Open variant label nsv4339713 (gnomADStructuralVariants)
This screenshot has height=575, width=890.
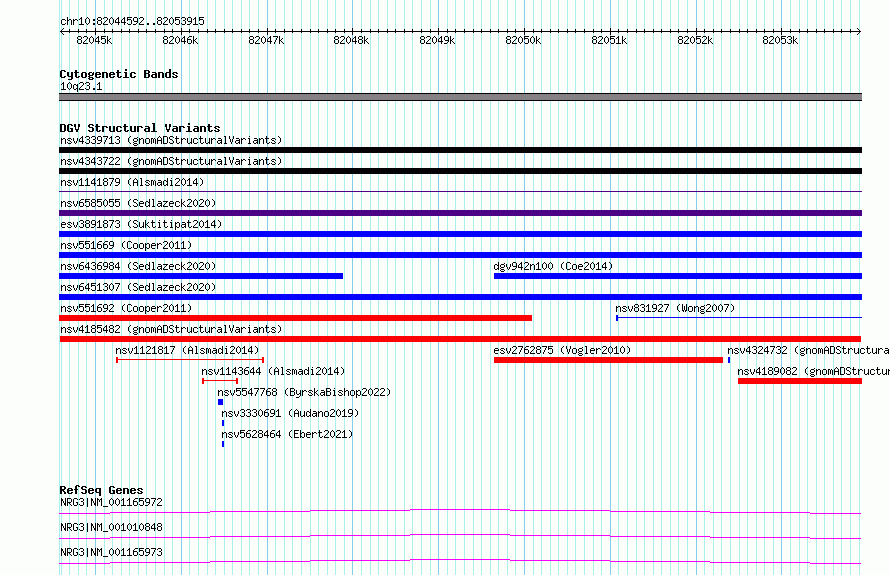(171, 140)
